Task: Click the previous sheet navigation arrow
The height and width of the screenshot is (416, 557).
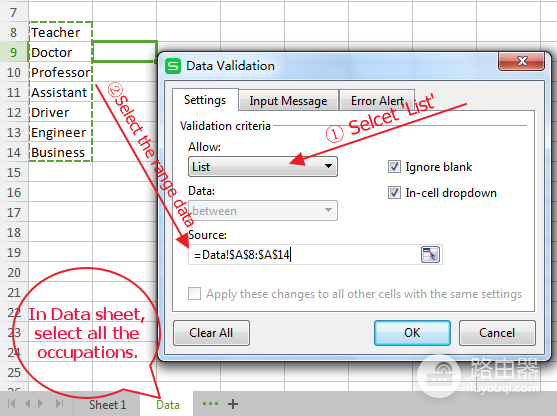Action: tap(28, 404)
